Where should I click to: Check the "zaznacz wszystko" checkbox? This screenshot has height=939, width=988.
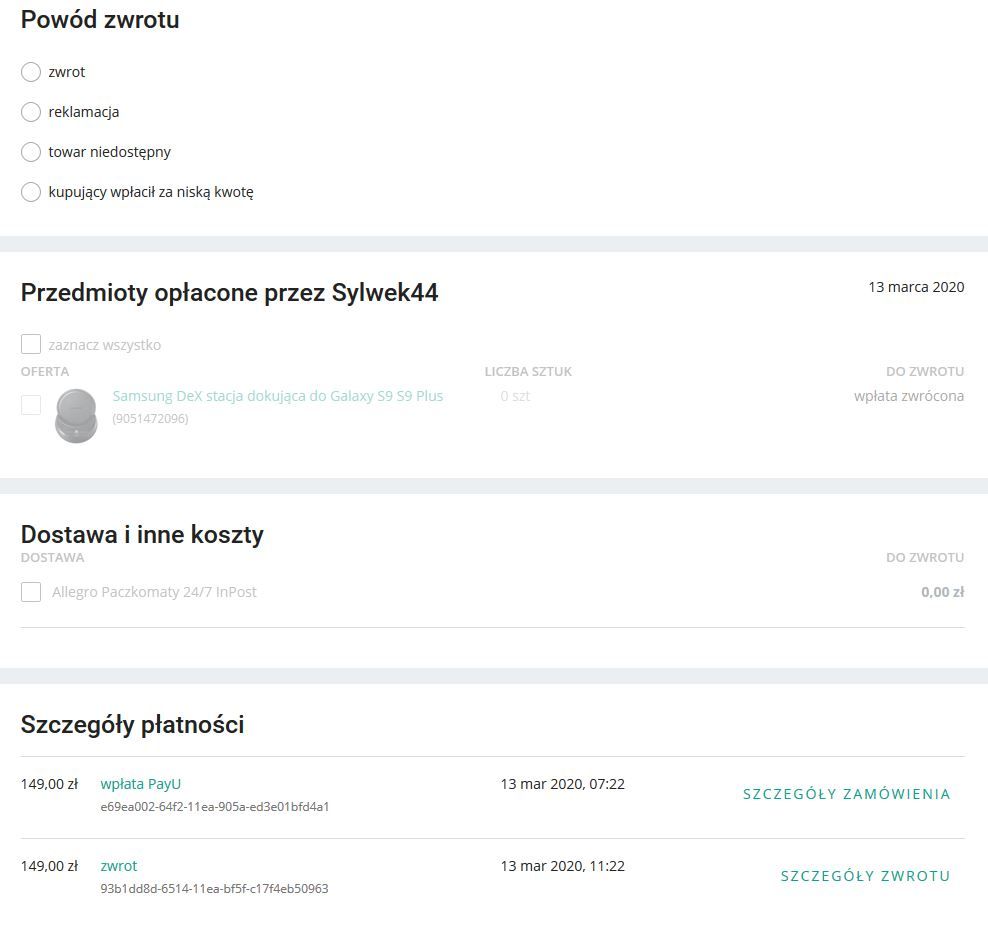point(31,345)
